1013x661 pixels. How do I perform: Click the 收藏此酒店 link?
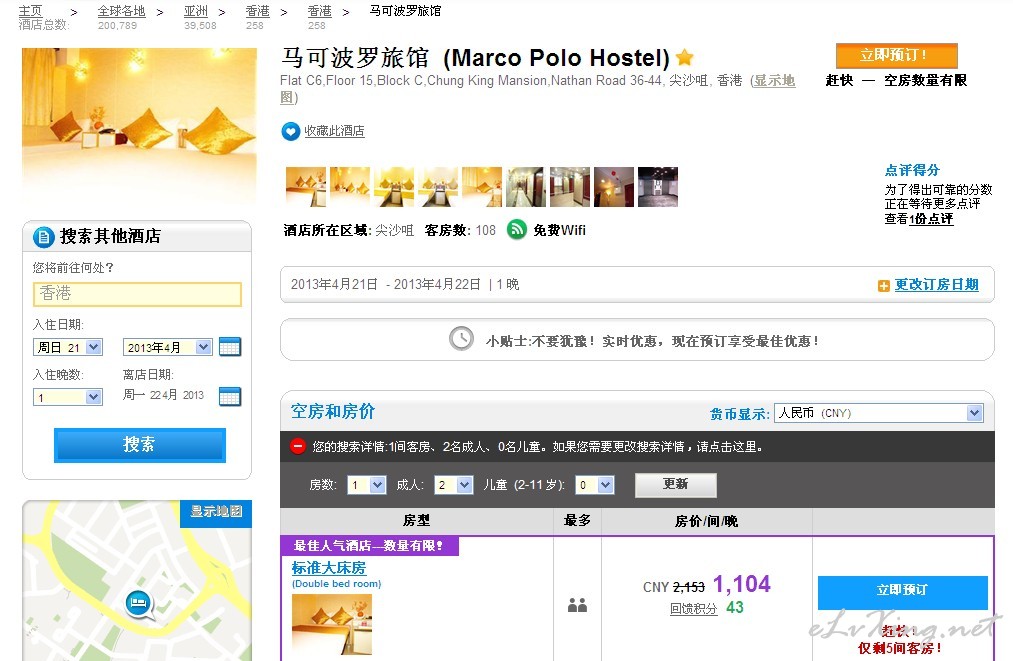335,131
